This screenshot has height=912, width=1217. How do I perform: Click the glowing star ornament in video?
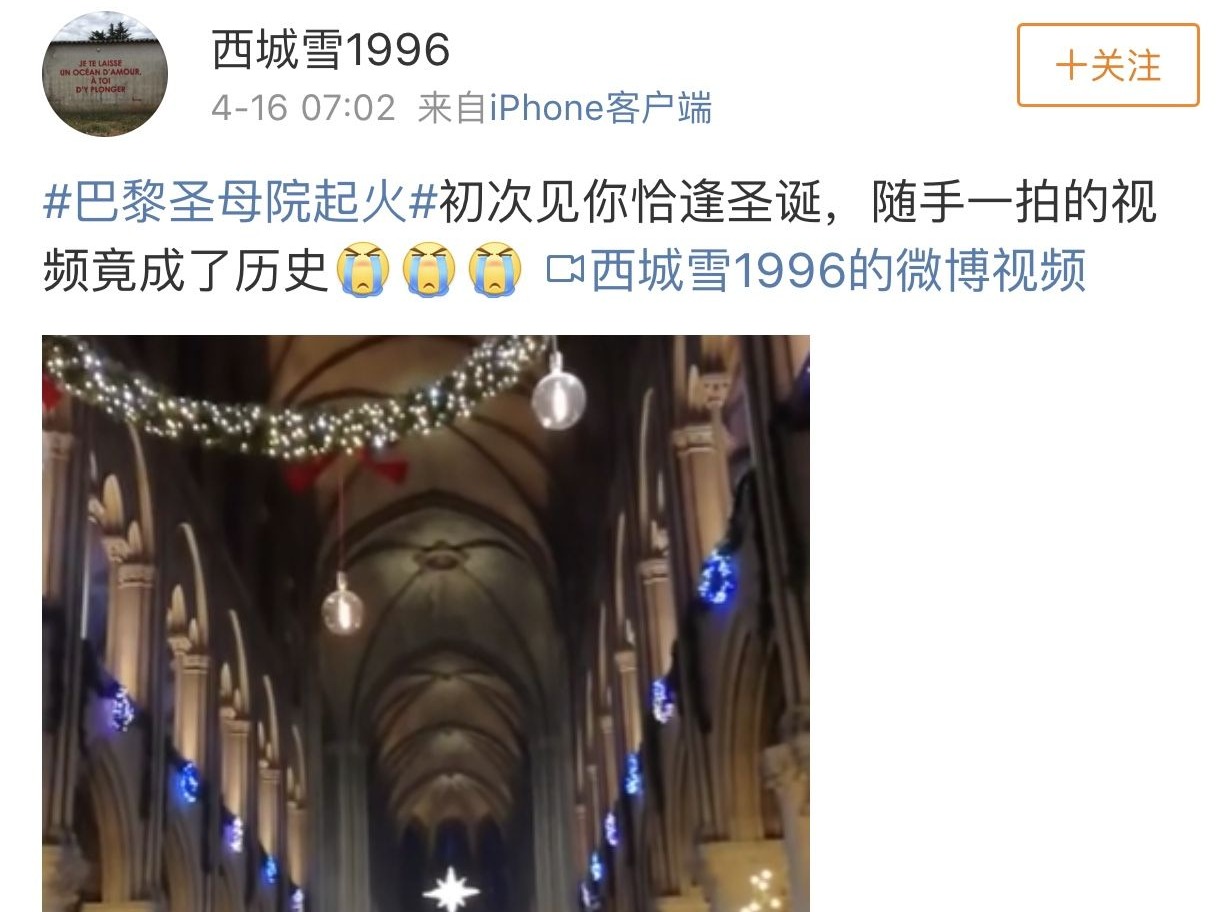pyautogui.click(x=451, y=888)
